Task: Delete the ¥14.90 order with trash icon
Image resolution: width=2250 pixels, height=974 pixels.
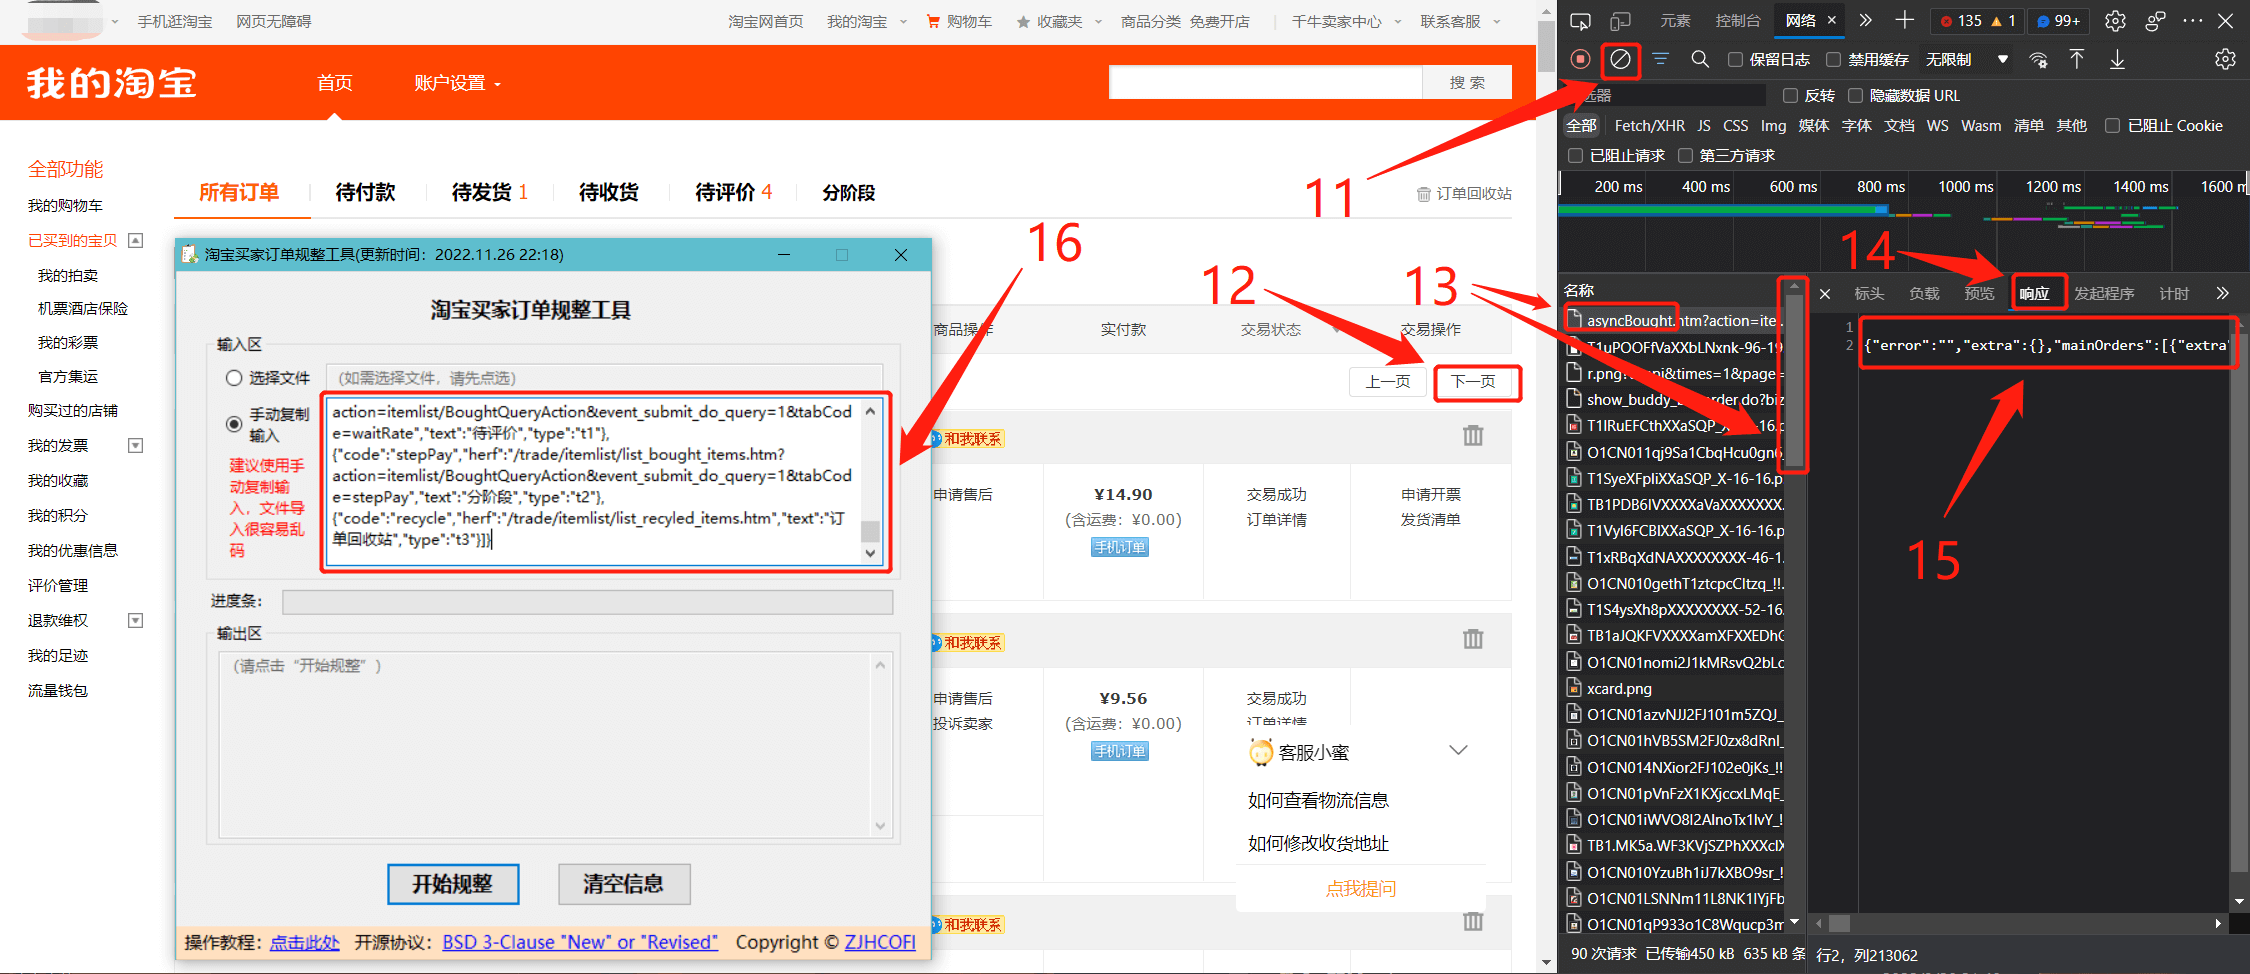Action: tap(1473, 435)
